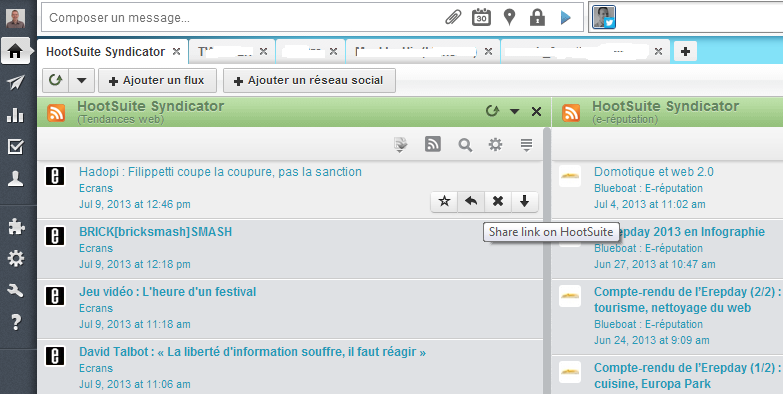Viewport: 783px width, 394px height.
Task: Open David Talbot liberté d'information link
Action: (x=252, y=352)
